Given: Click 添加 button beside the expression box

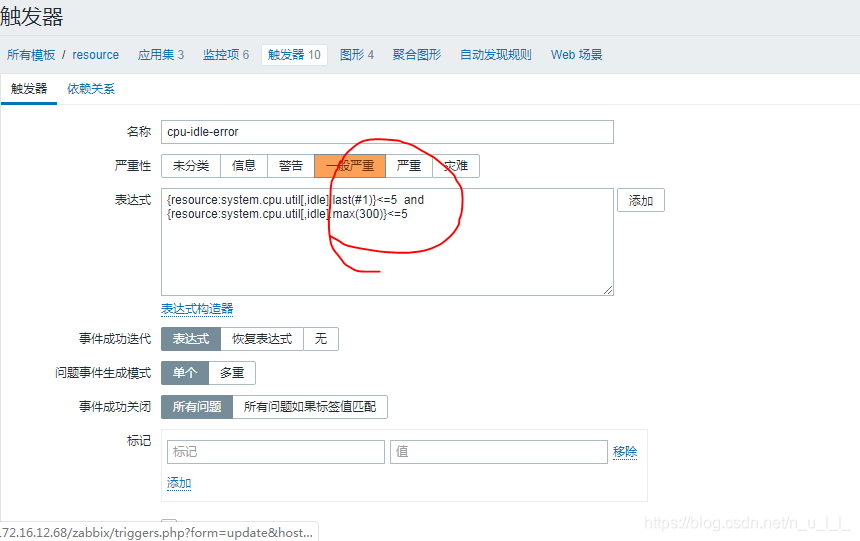Looking at the screenshot, I should [x=641, y=200].
